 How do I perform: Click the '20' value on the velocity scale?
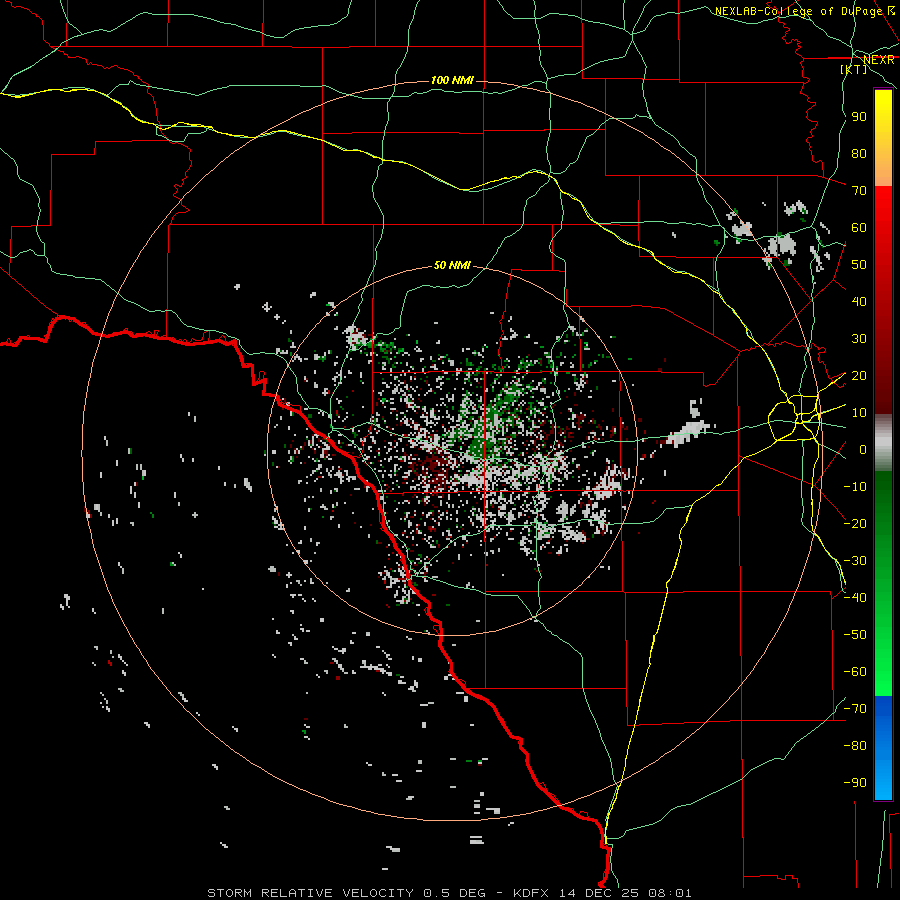(x=859, y=375)
